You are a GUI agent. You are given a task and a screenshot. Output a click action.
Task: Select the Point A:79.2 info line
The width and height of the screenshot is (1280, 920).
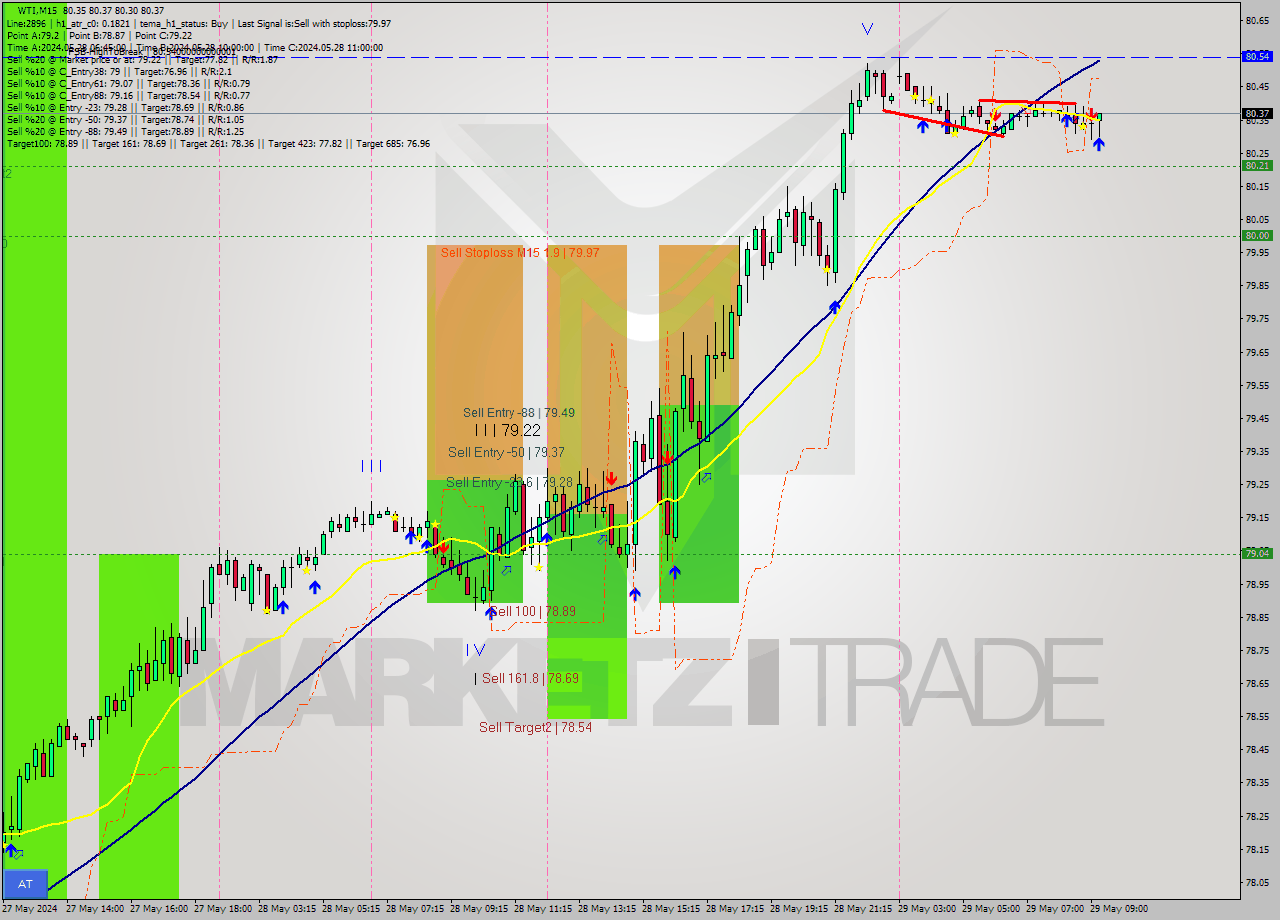point(100,35)
